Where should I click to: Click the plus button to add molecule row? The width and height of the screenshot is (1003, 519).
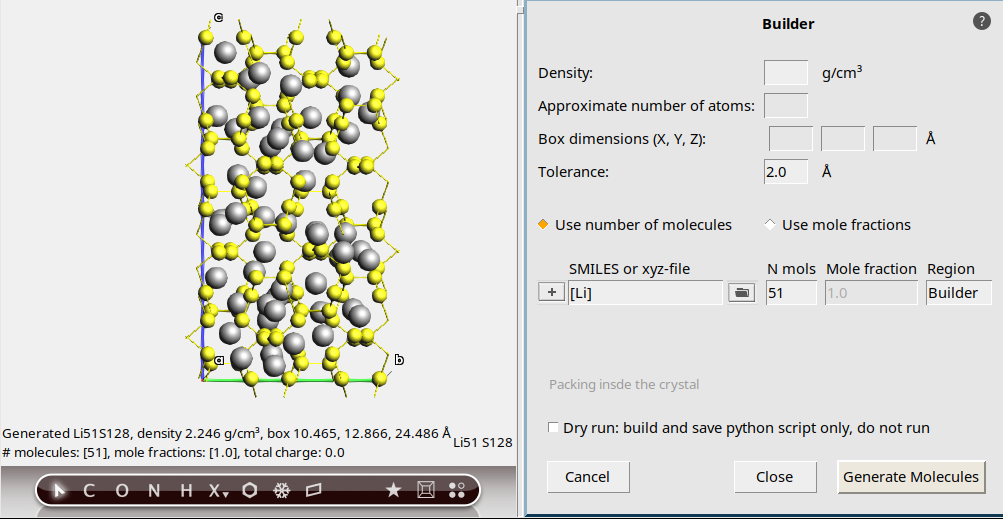coord(551,293)
